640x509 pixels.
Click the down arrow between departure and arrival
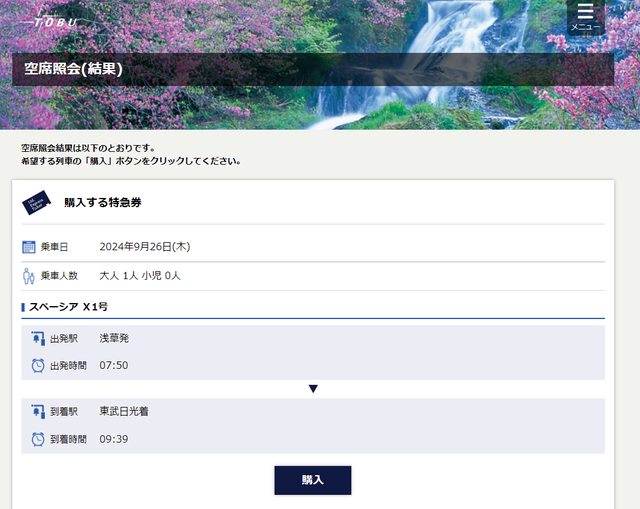313,389
